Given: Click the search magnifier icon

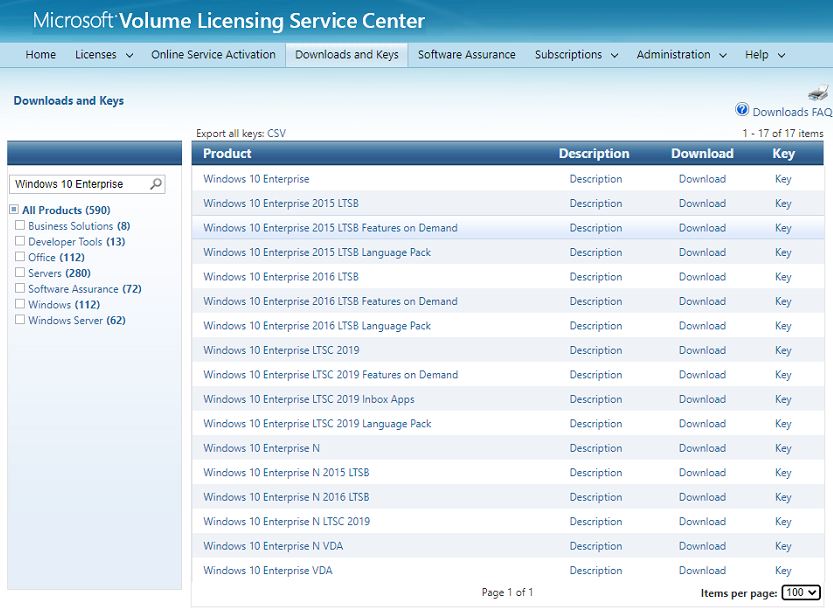Looking at the screenshot, I should pos(156,184).
